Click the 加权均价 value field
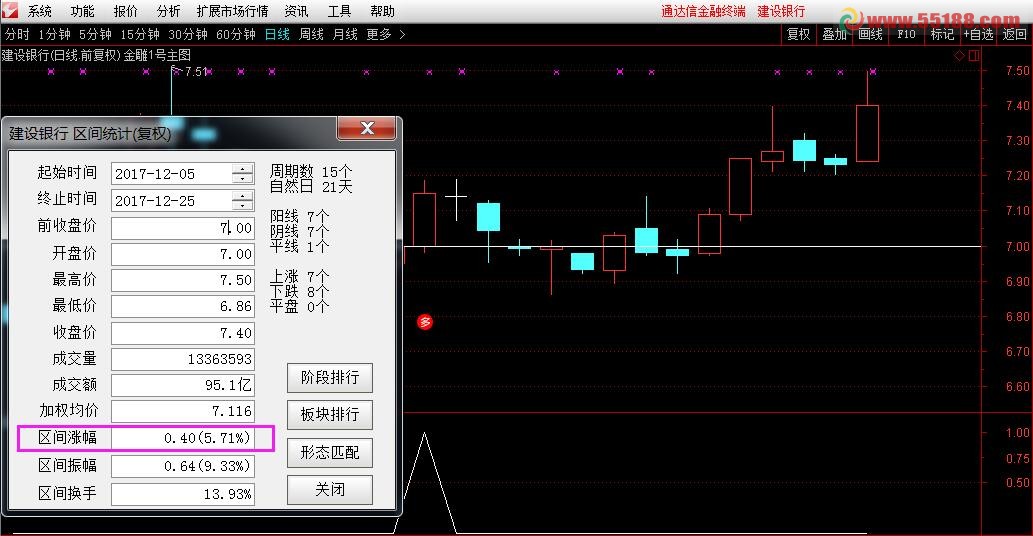Screen dimensions: 1033x536 tap(182, 411)
